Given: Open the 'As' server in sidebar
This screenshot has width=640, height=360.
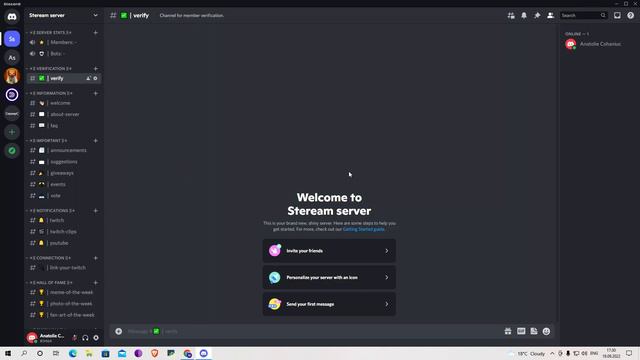Looking at the screenshot, I should (12, 58).
